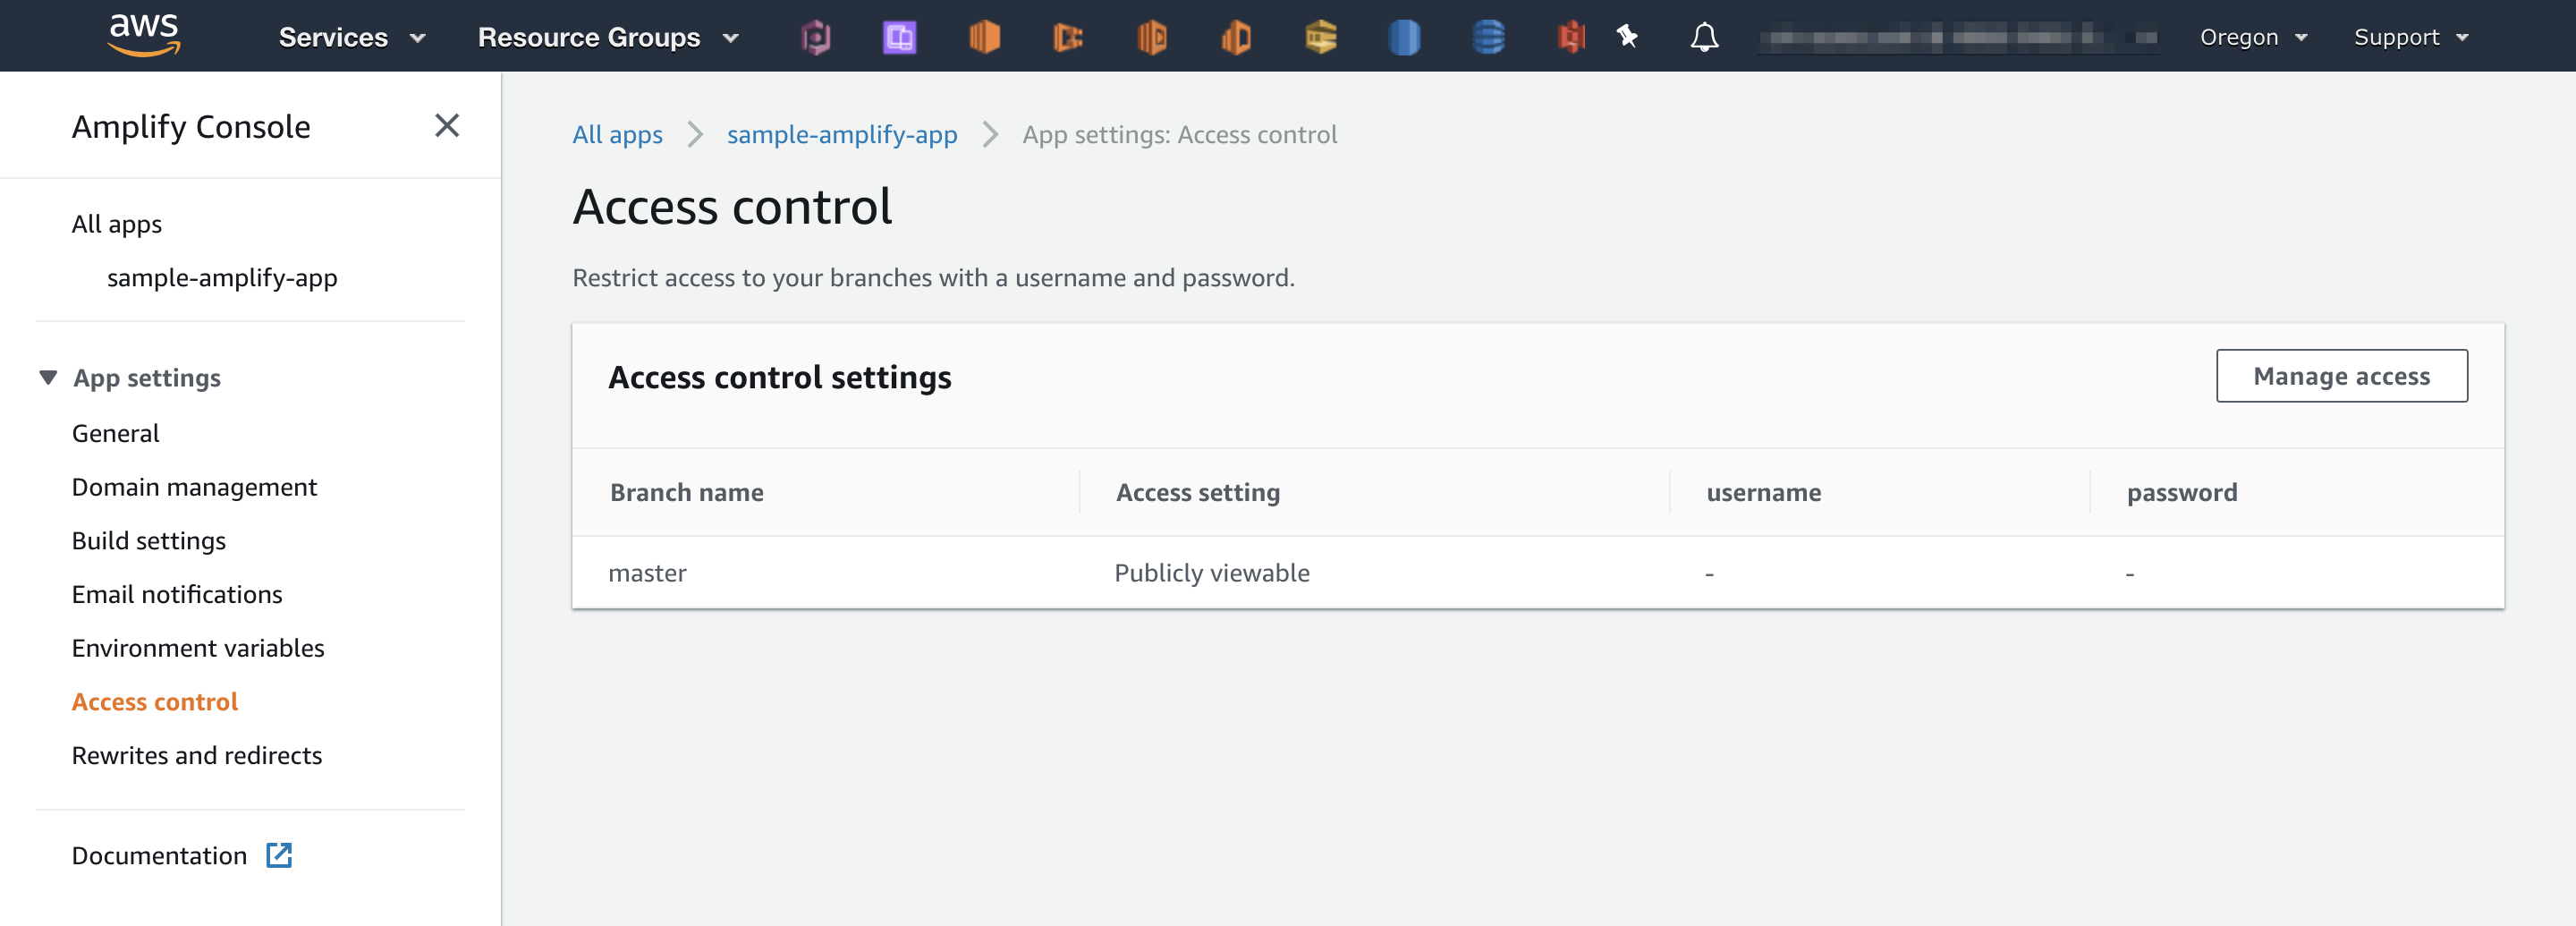Close the Amplify Console sidebar
This screenshot has width=2576, height=926.
(447, 126)
